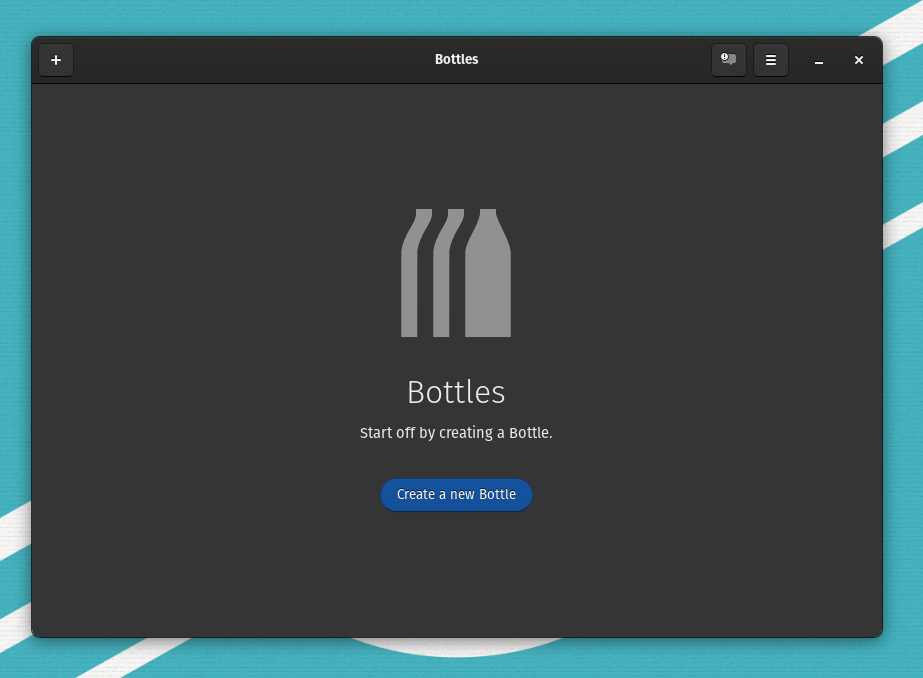The width and height of the screenshot is (923, 678).
Task: Minimize the Bottles window
Action: (819, 60)
